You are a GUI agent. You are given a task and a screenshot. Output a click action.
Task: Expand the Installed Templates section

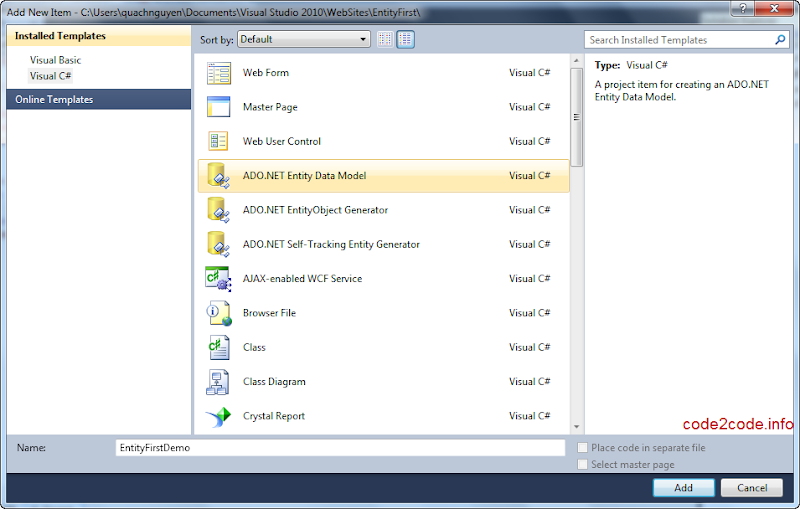coord(60,36)
